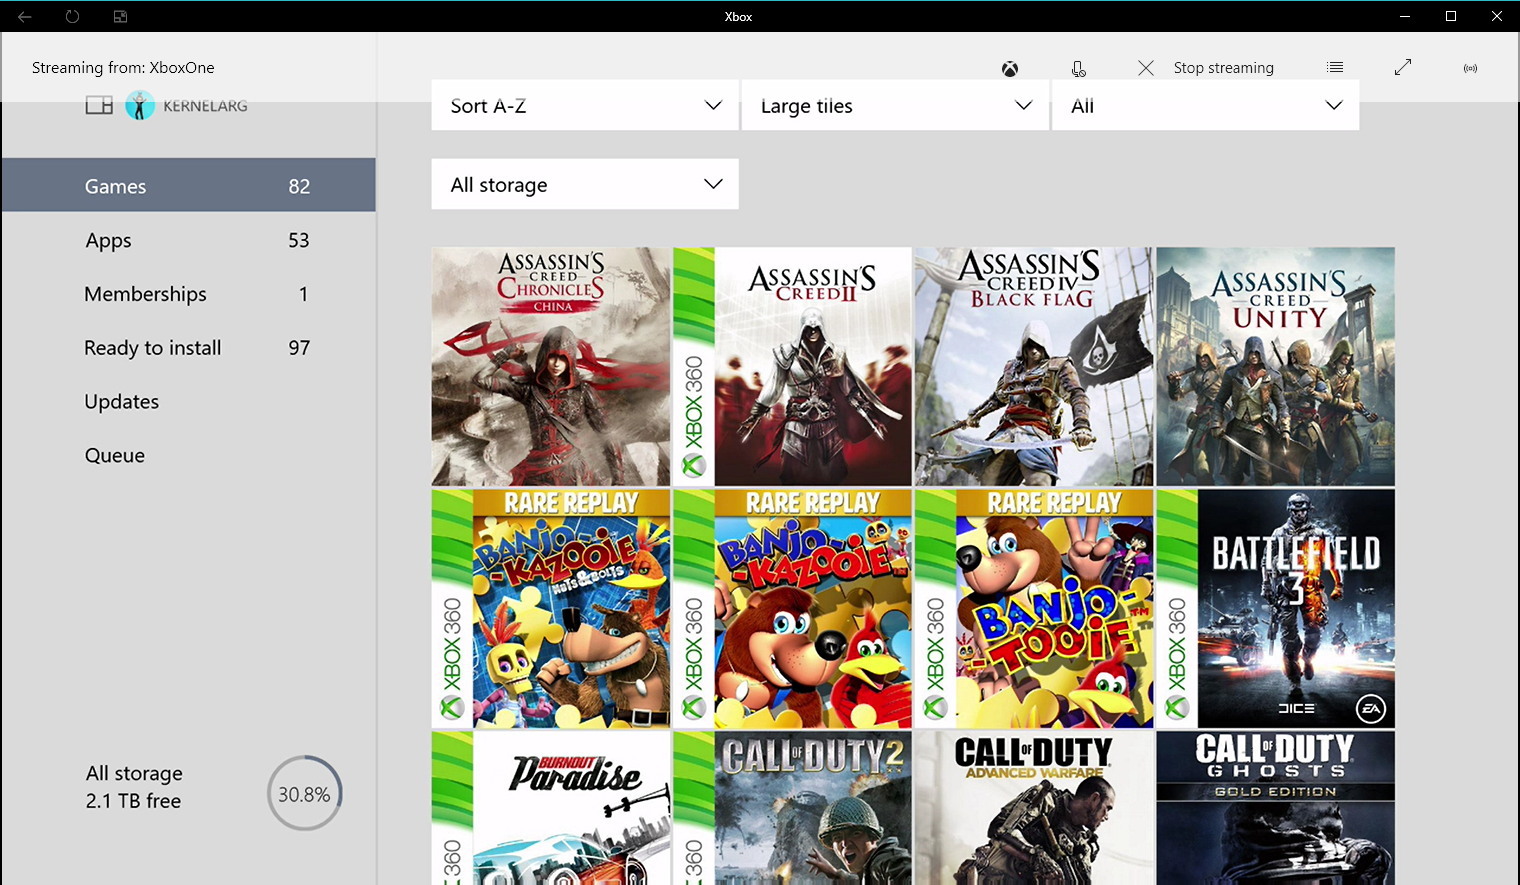Open the Battlefield 3 tile
Viewport: 1520px width, 885px height.
coord(1276,608)
